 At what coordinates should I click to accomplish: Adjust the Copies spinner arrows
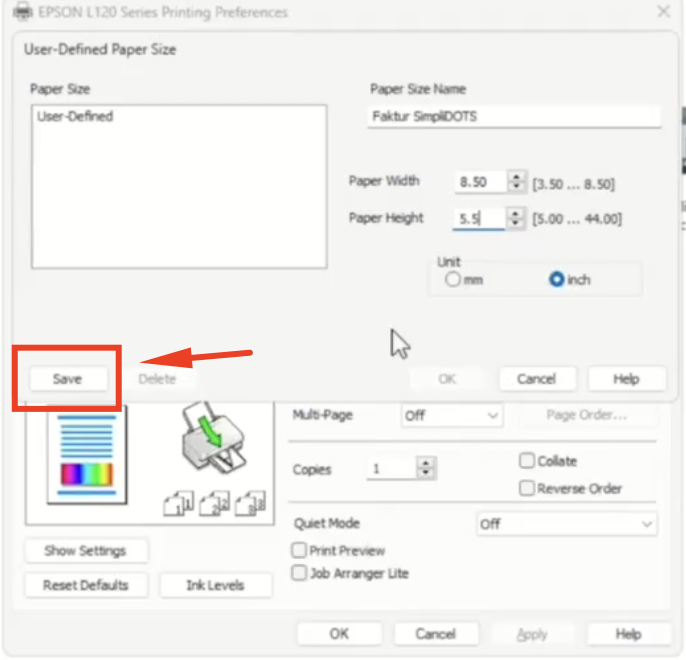[427, 468]
